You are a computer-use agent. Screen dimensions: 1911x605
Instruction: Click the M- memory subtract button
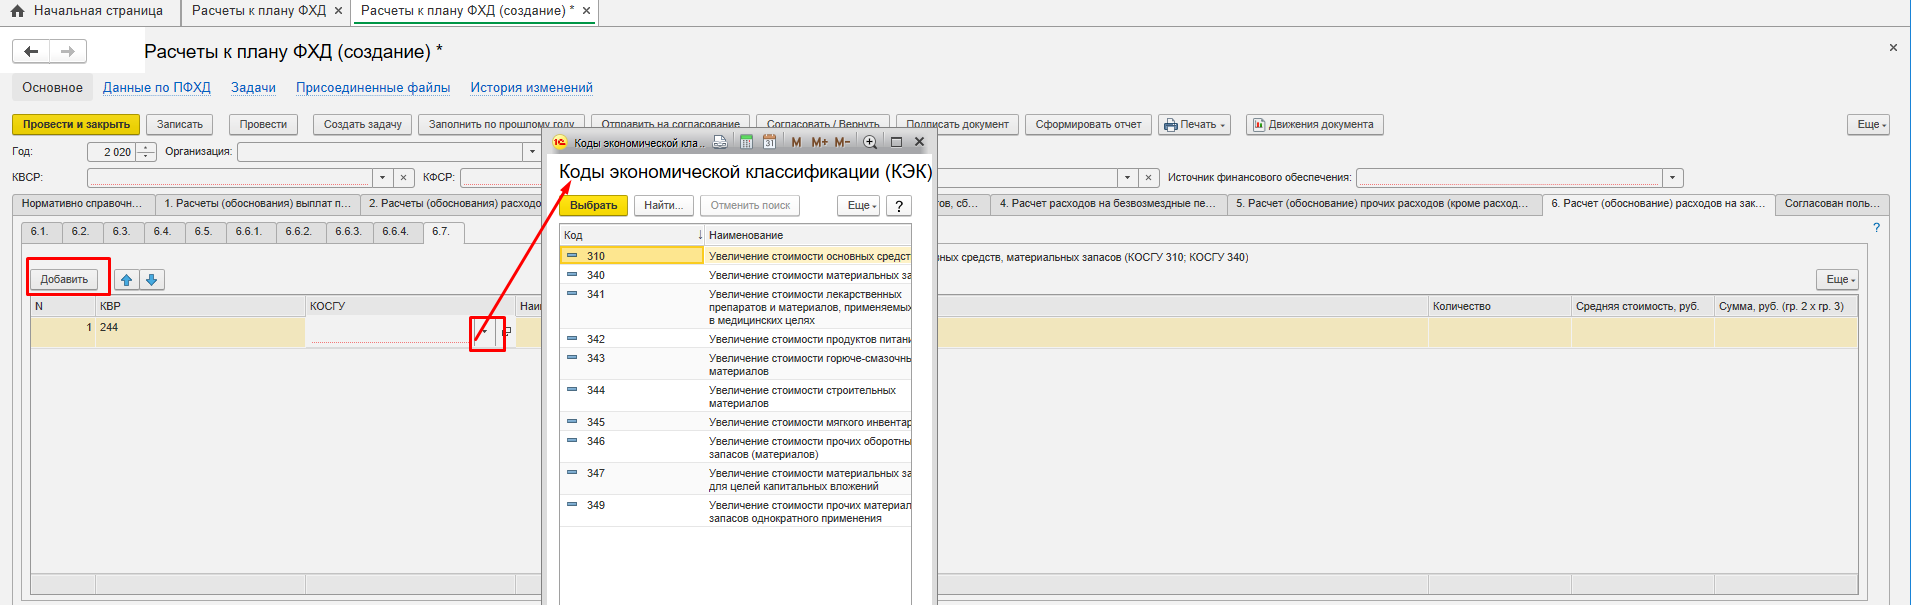[842, 142]
